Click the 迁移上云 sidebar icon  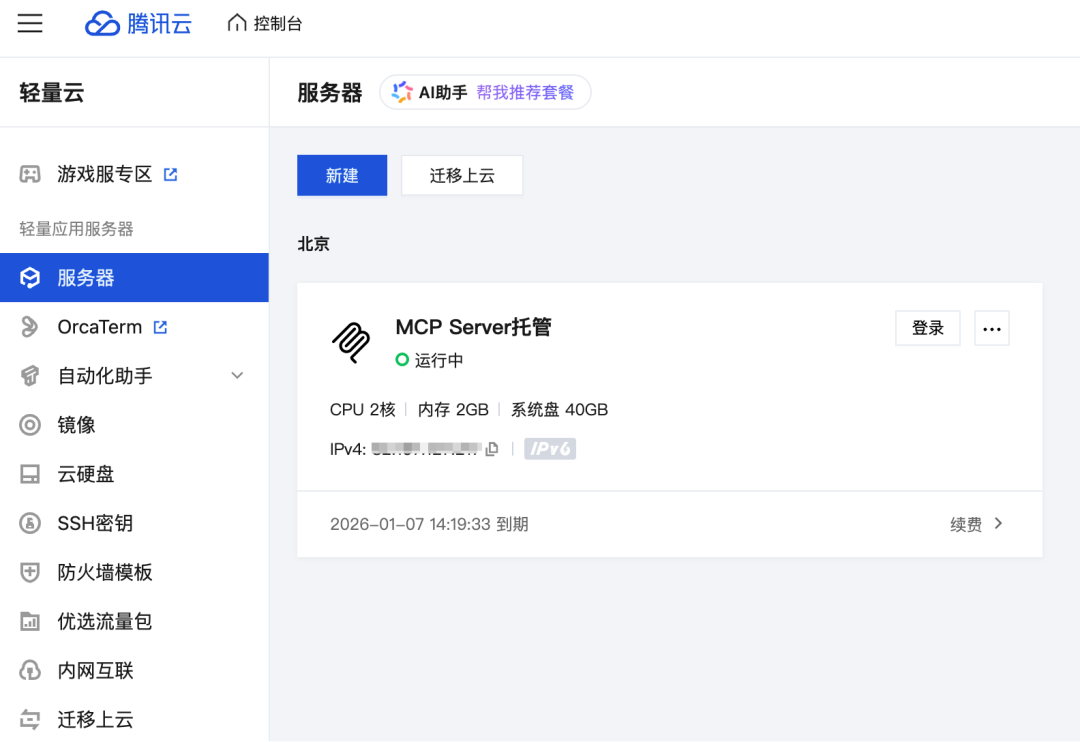pyautogui.click(x=30, y=719)
